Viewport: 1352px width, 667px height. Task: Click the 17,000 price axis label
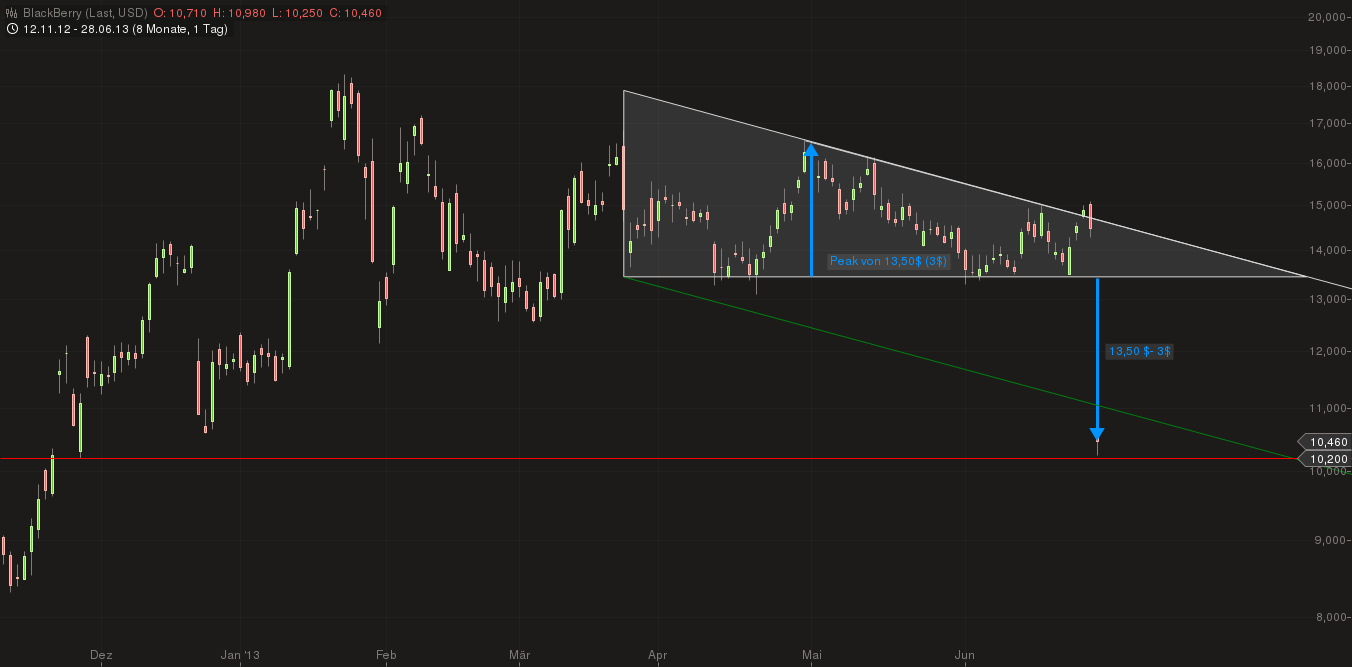coord(1328,123)
